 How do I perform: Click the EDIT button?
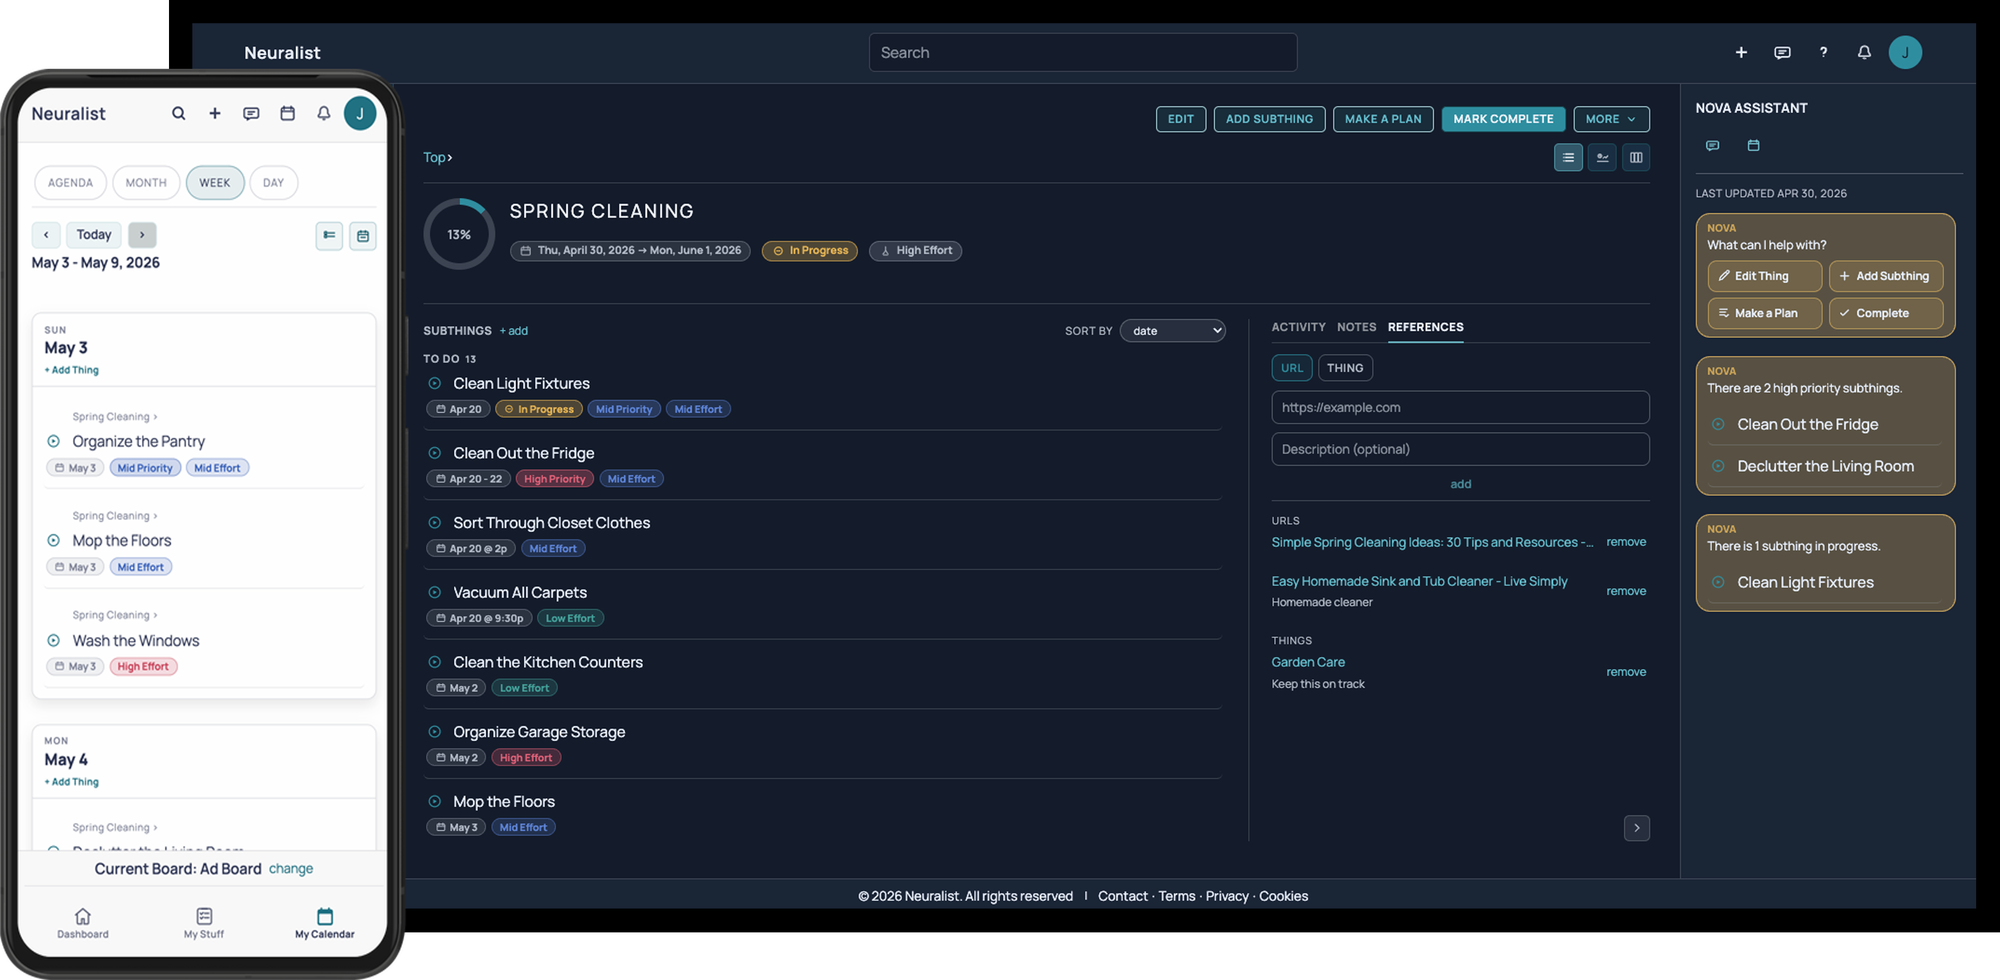click(x=1181, y=119)
